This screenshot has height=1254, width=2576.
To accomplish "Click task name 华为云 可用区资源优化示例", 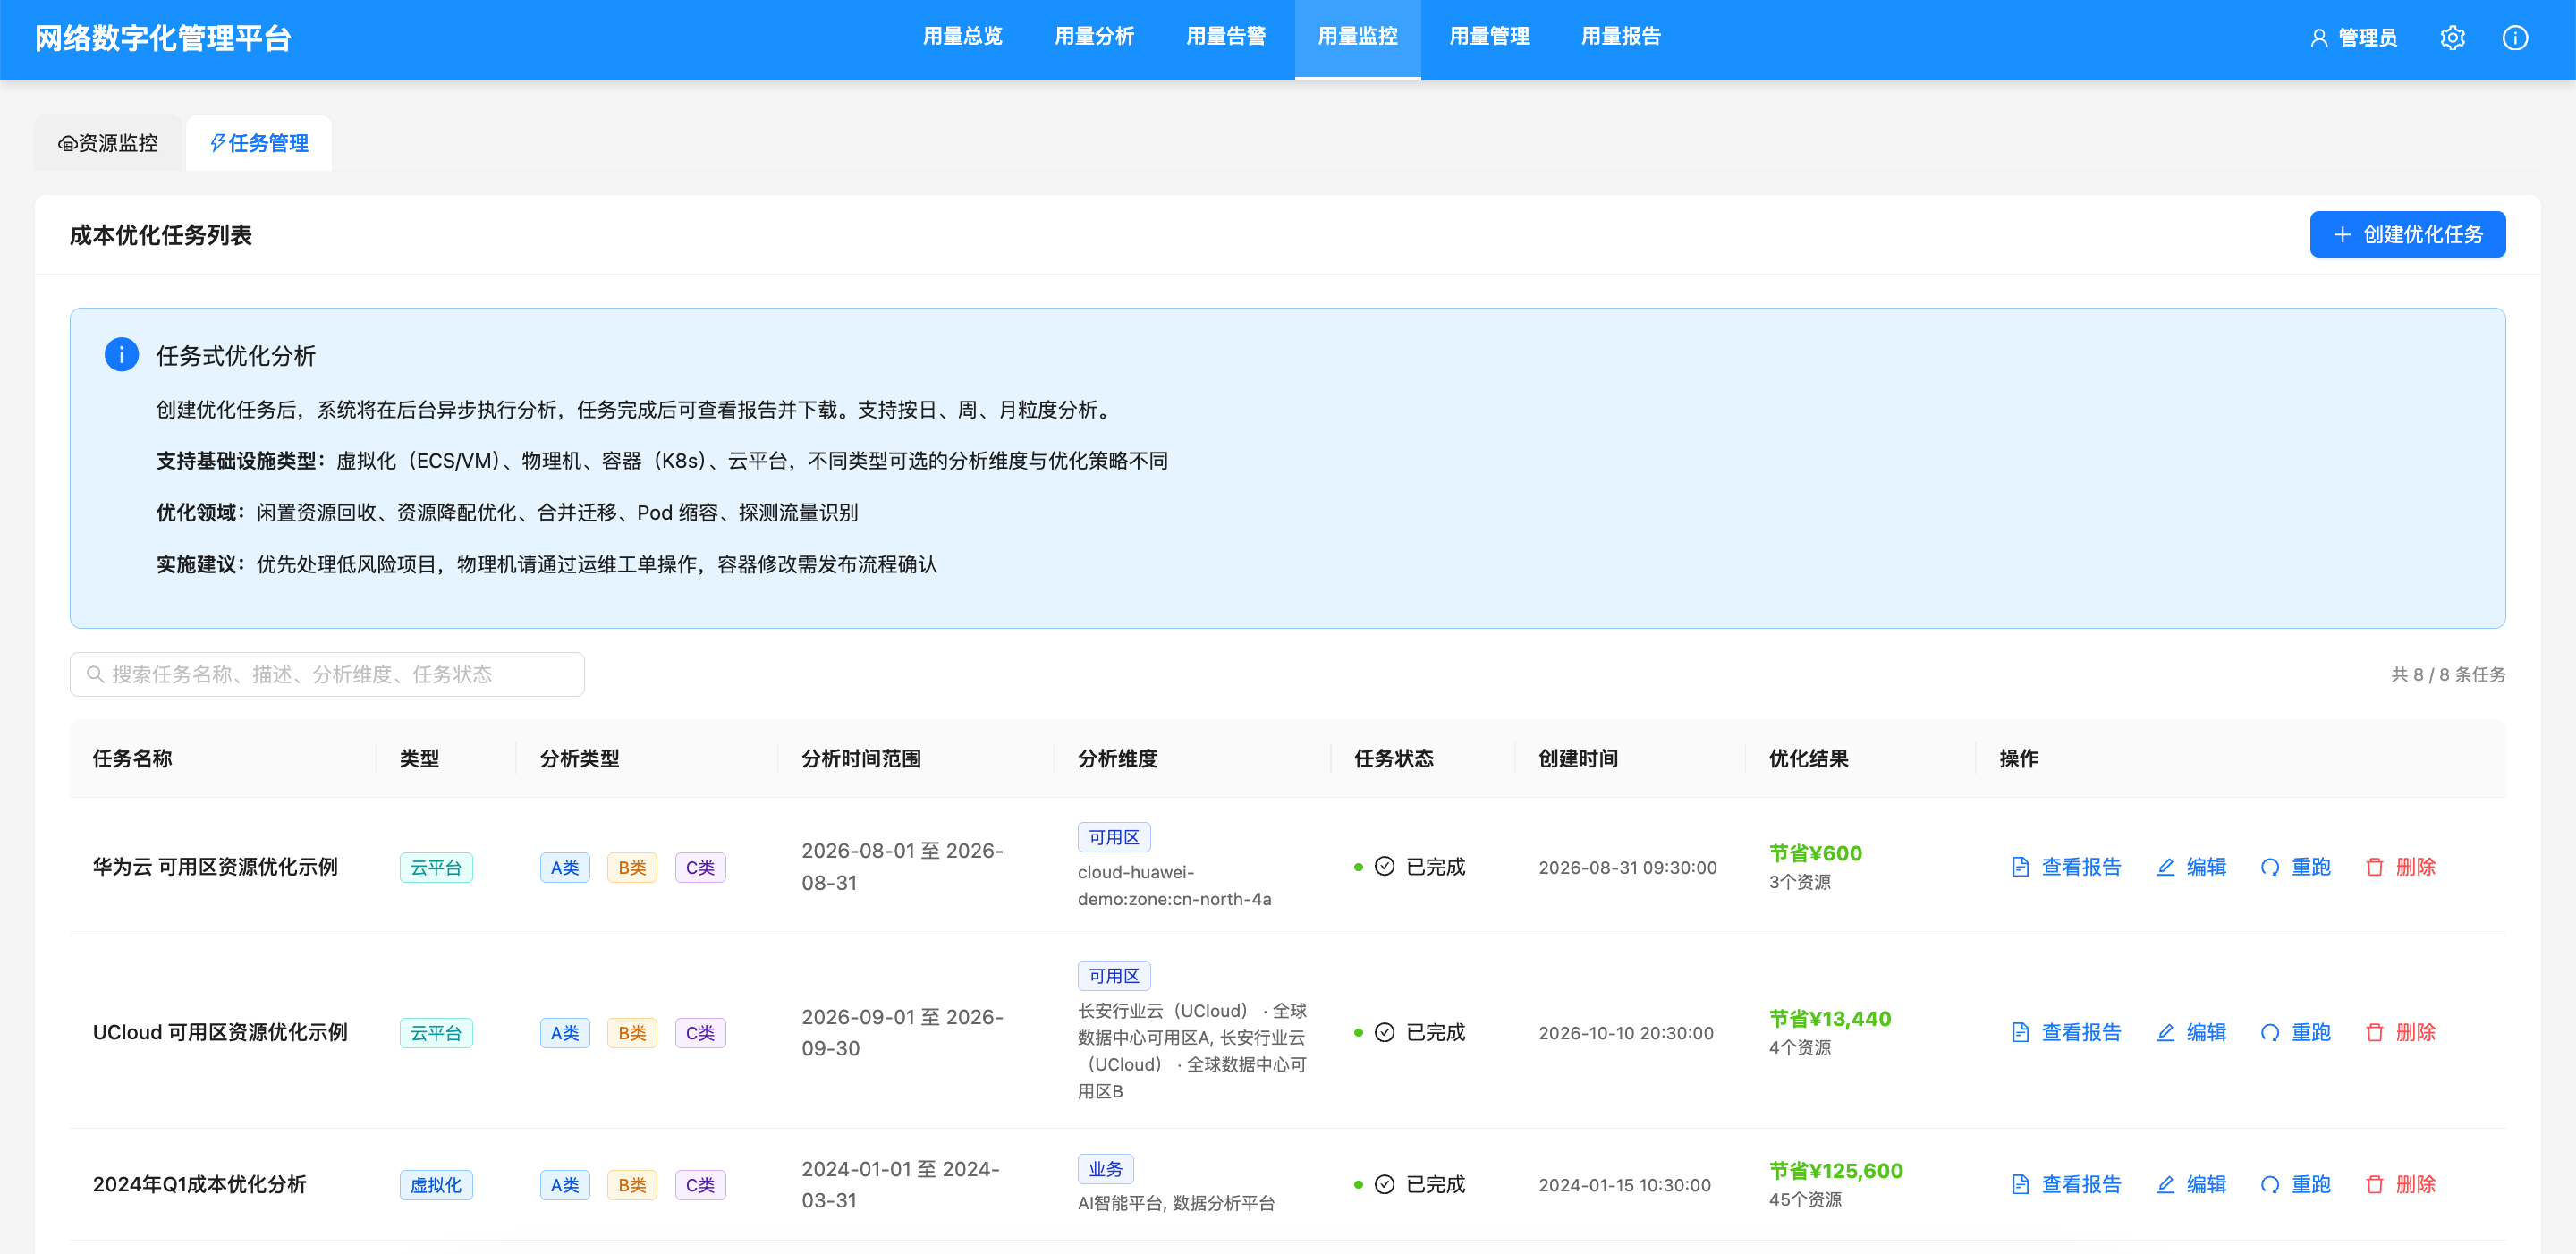I will point(215,867).
